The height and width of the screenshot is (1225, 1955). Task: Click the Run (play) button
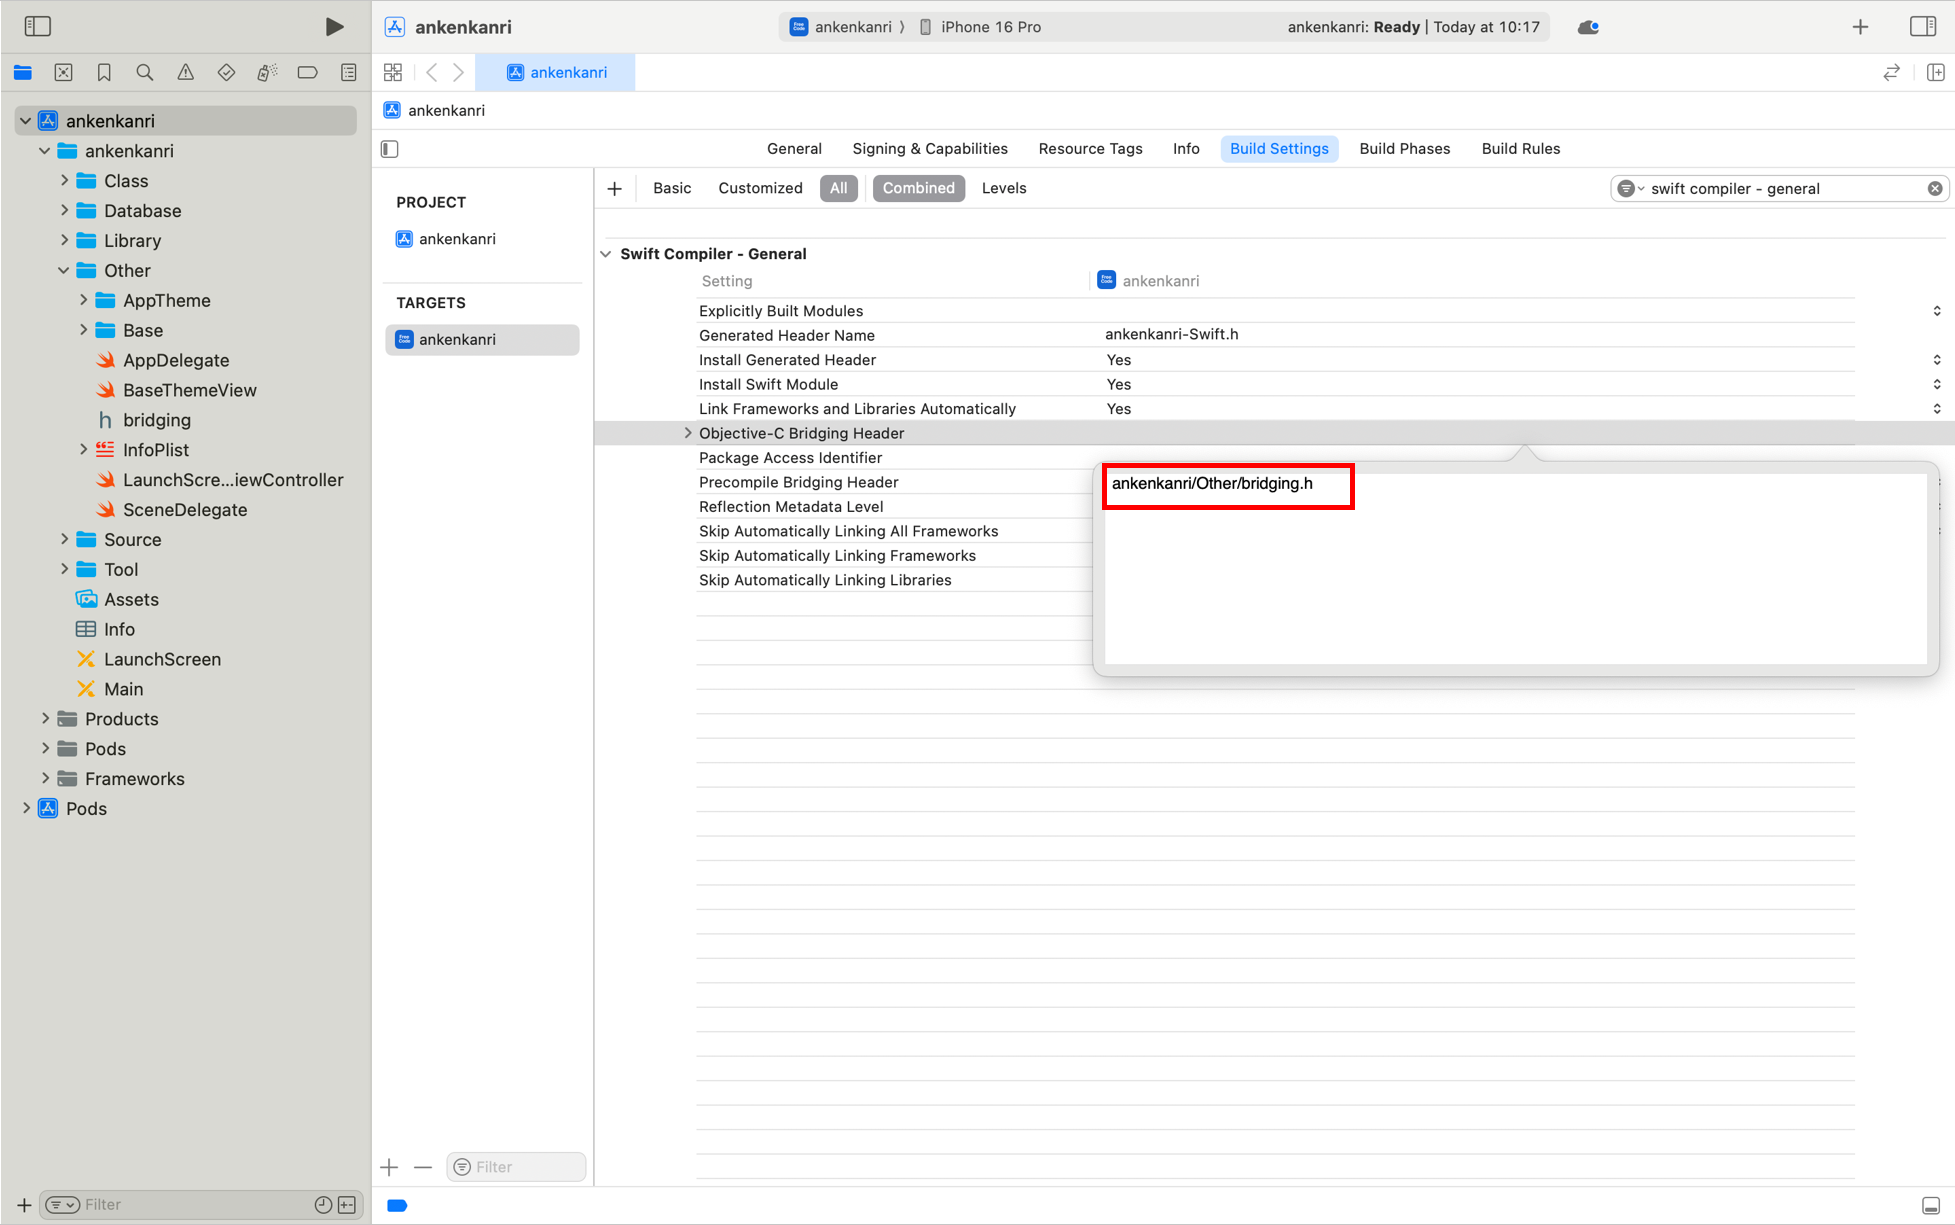point(334,27)
